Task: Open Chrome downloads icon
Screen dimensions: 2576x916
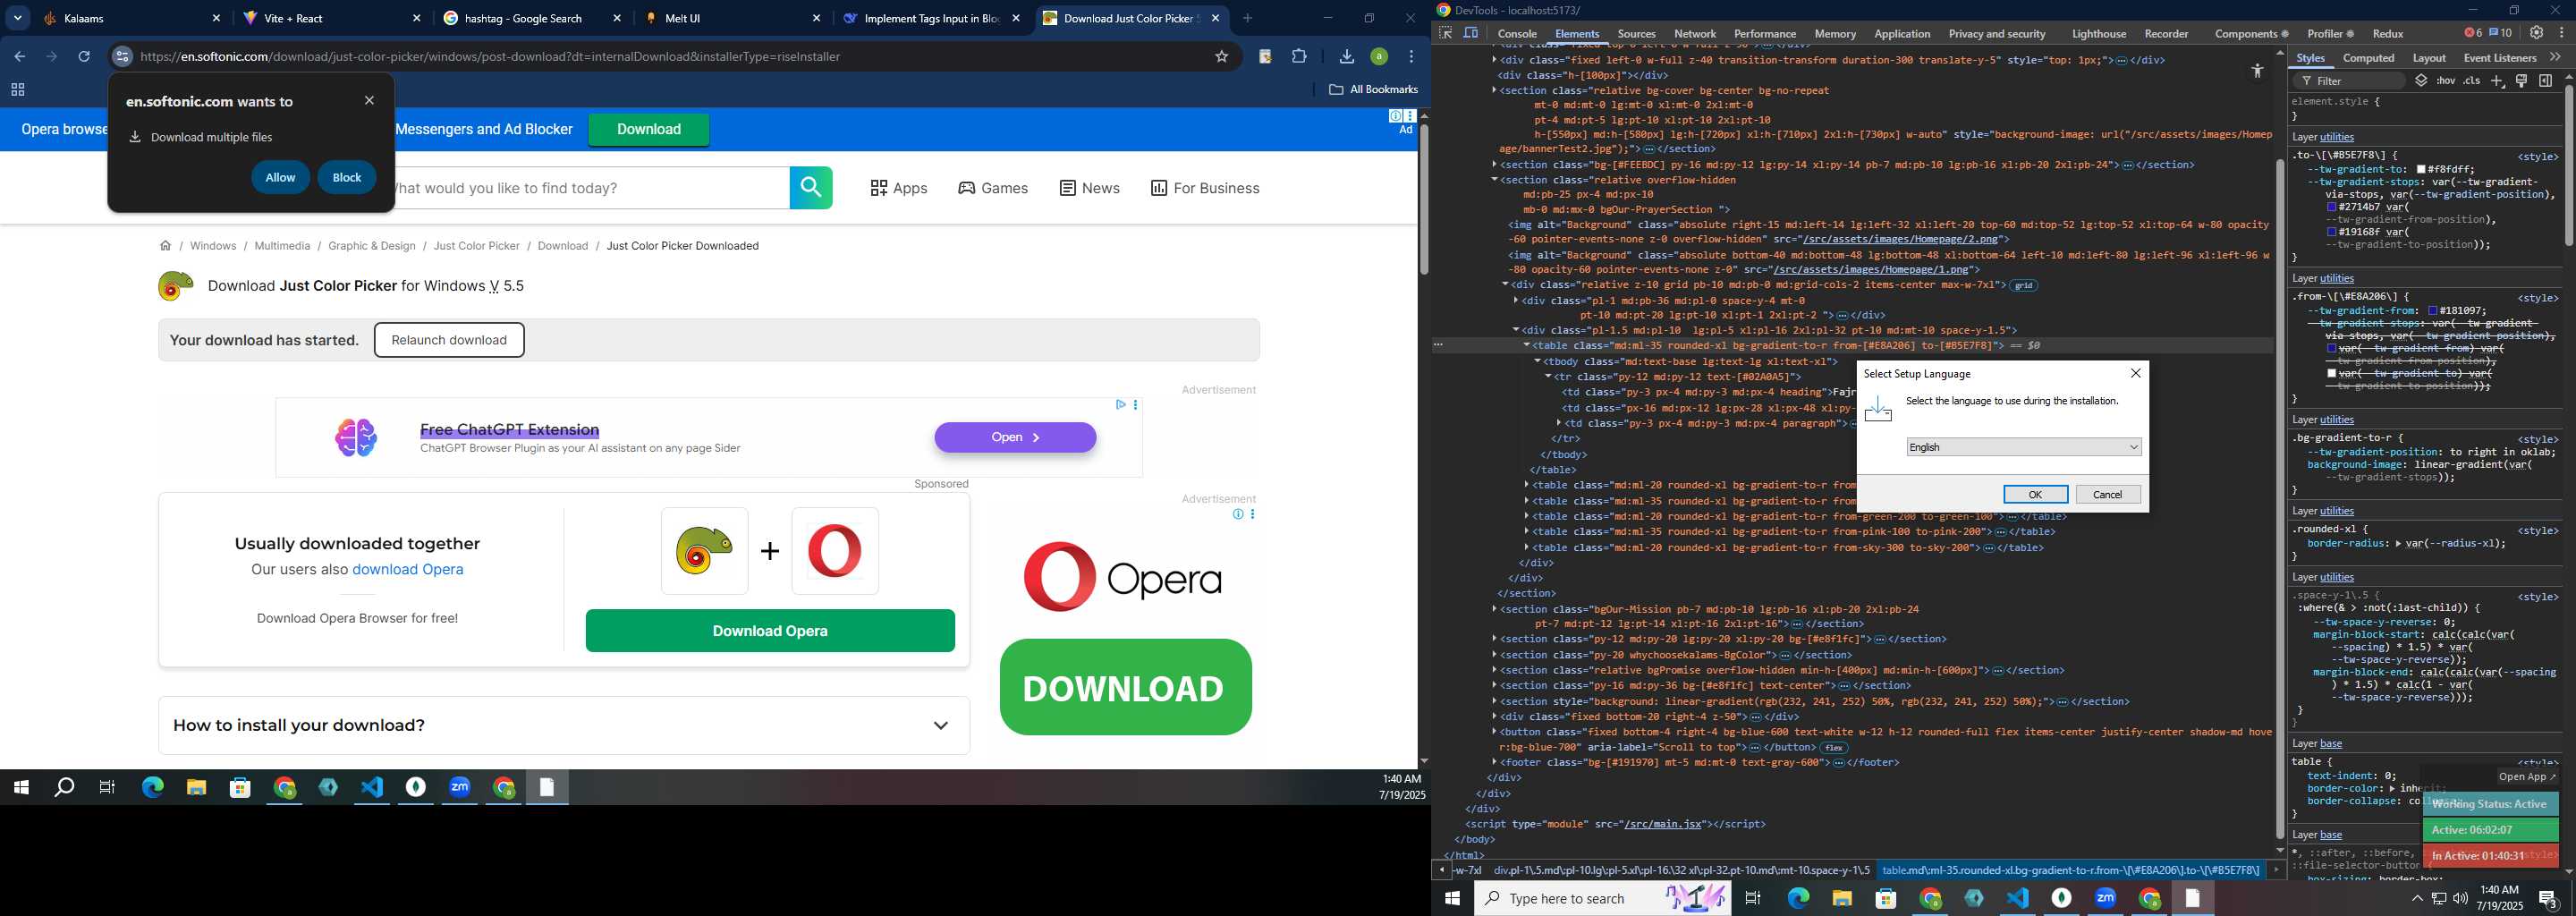Action: [x=1346, y=57]
